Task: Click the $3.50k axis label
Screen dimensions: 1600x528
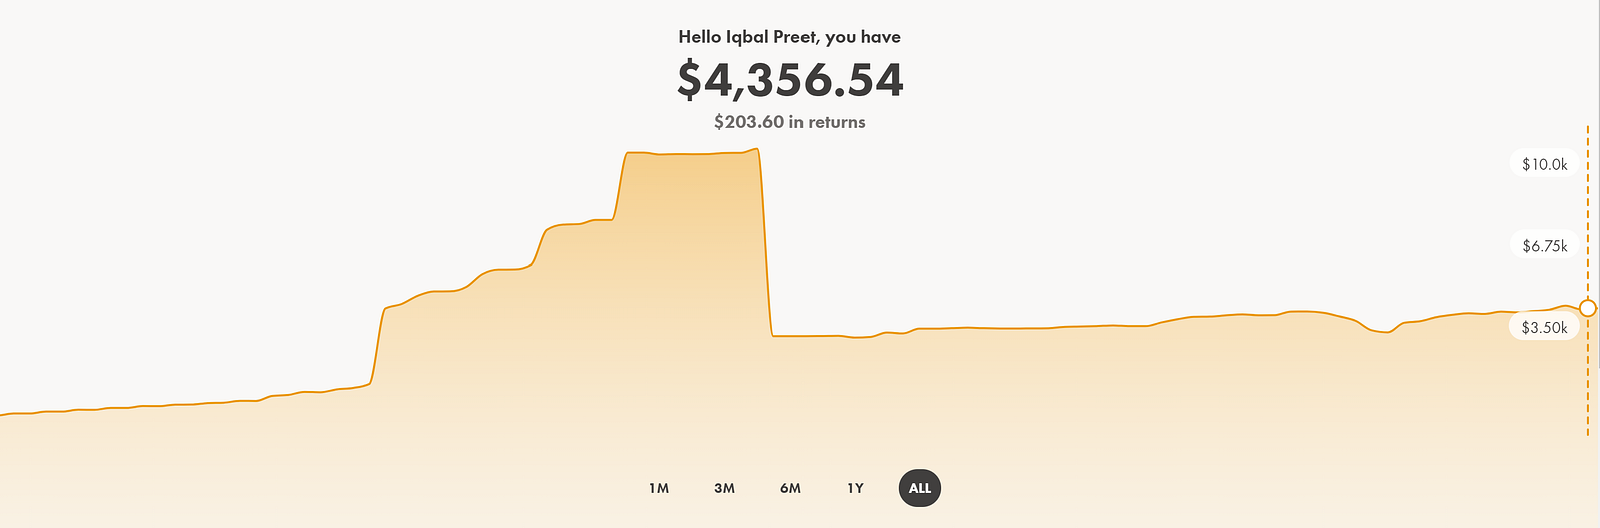Action: pos(1544,328)
